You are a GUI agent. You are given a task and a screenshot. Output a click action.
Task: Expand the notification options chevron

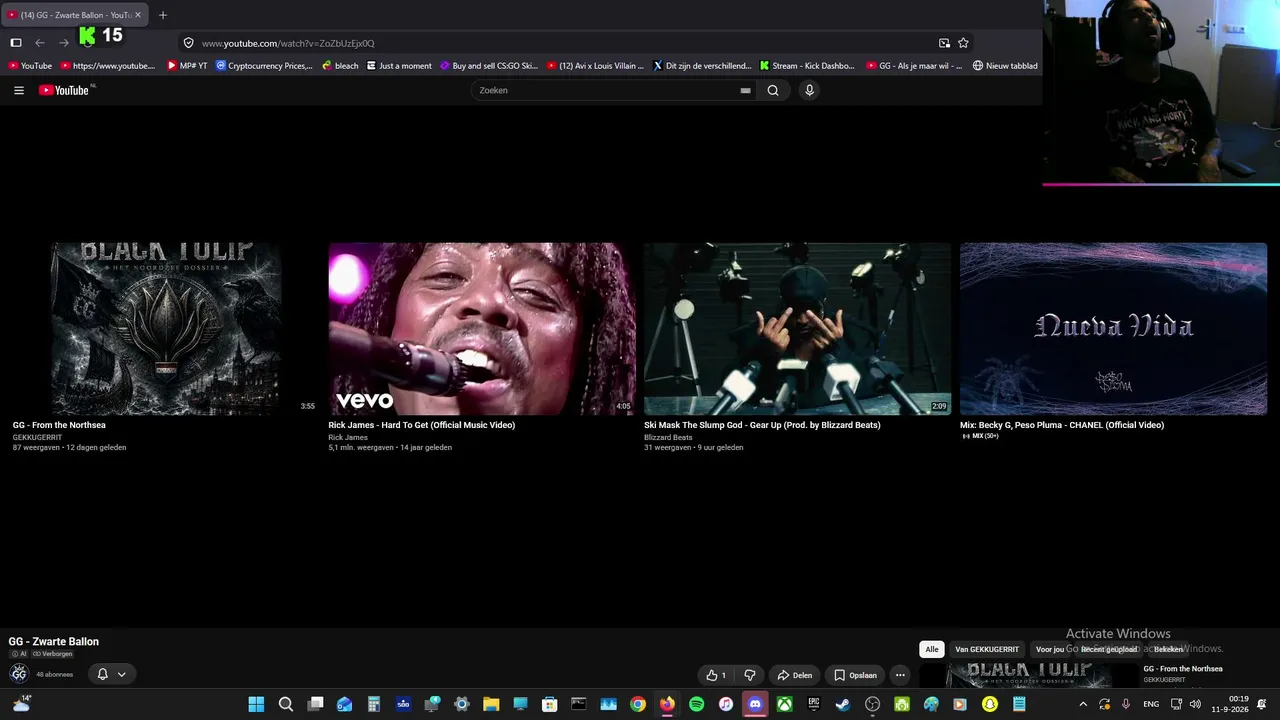tap(122, 674)
